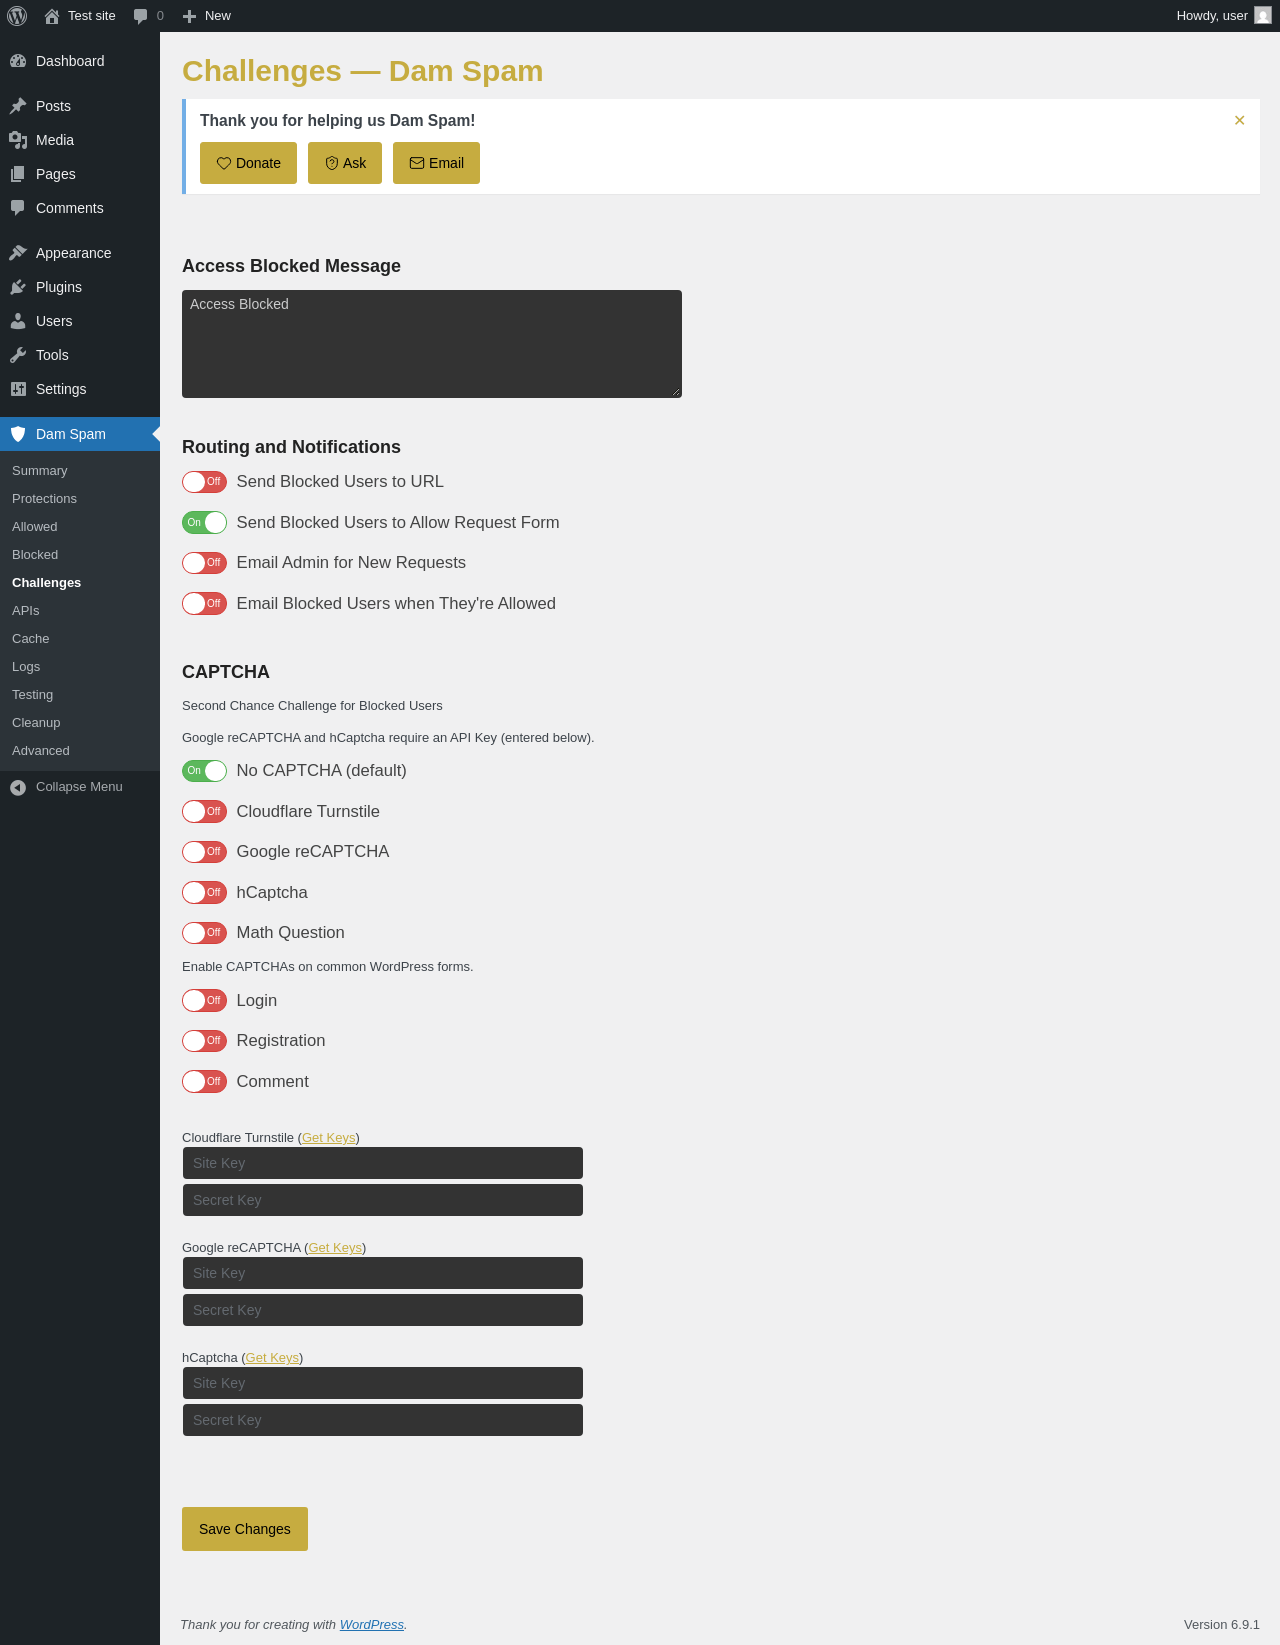Viewport: 1280px width, 1645px height.
Task: Click the Plugins plug icon
Action: pyautogui.click(x=18, y=287)
